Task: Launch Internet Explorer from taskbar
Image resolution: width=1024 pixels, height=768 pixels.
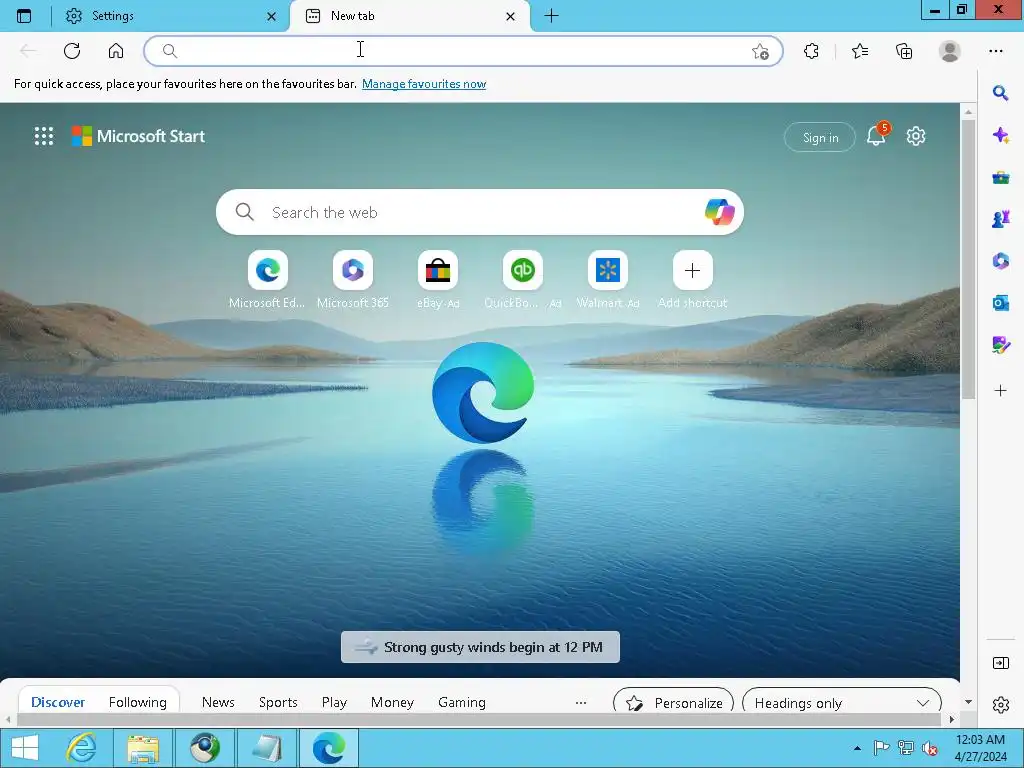Action: tap(82, 748)
